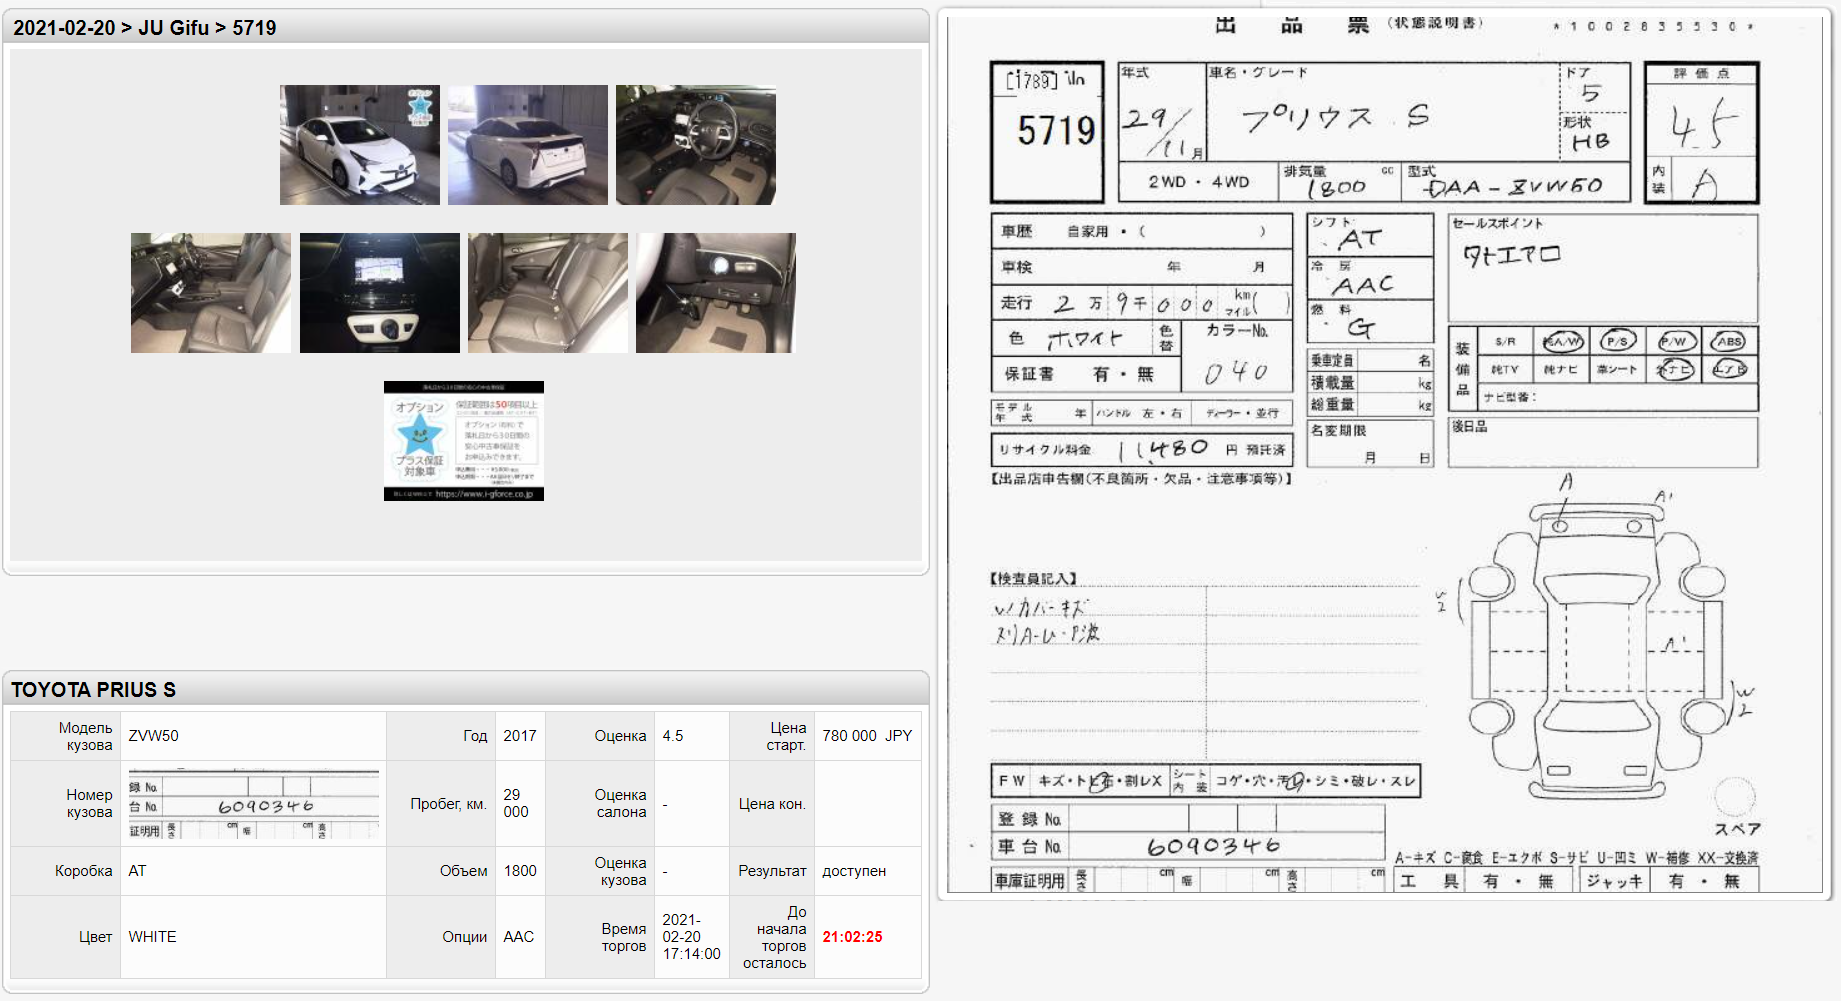Screen dimensions: 1841x1001
Task: Select the gearbox value AT
Action: (137, 871)
